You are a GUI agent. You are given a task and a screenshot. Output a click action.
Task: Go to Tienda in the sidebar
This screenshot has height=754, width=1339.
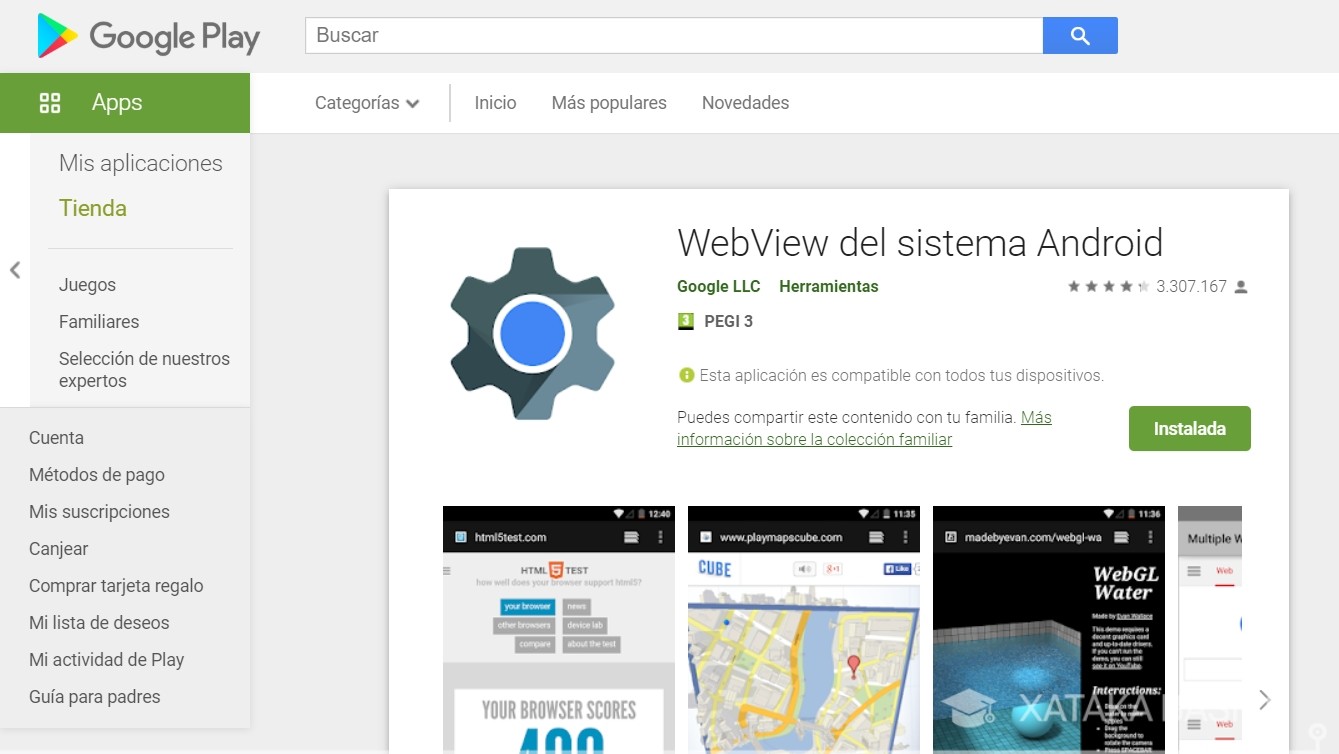pos(92,208)
